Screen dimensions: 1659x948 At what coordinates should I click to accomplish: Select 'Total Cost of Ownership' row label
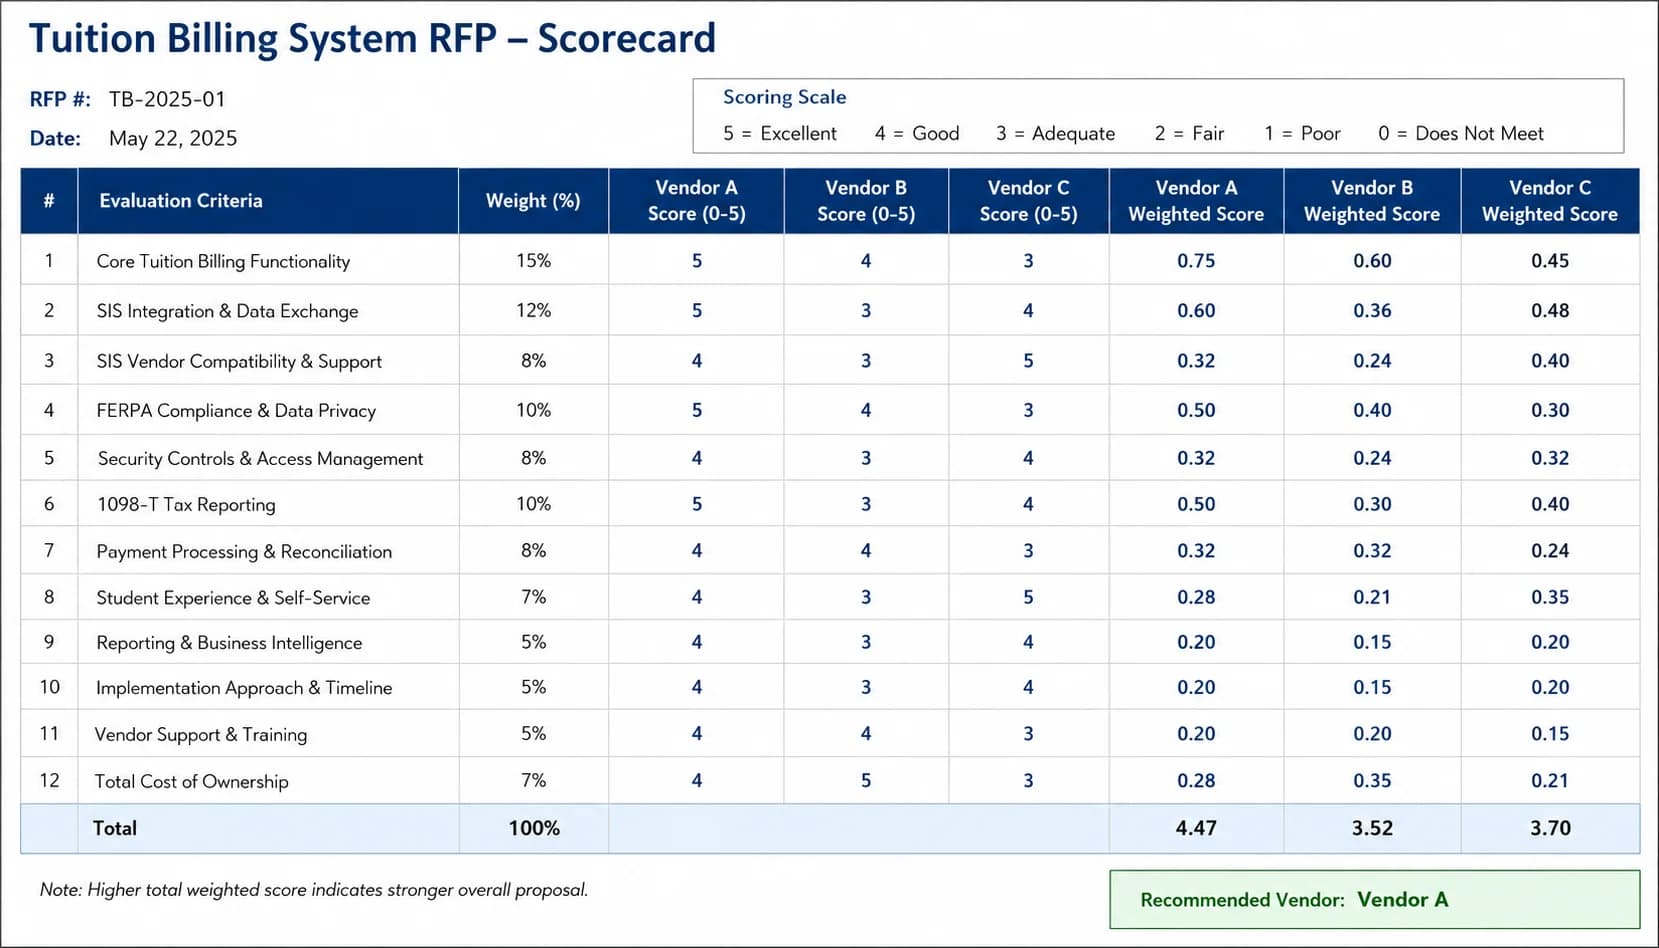[x=191, y=781]
